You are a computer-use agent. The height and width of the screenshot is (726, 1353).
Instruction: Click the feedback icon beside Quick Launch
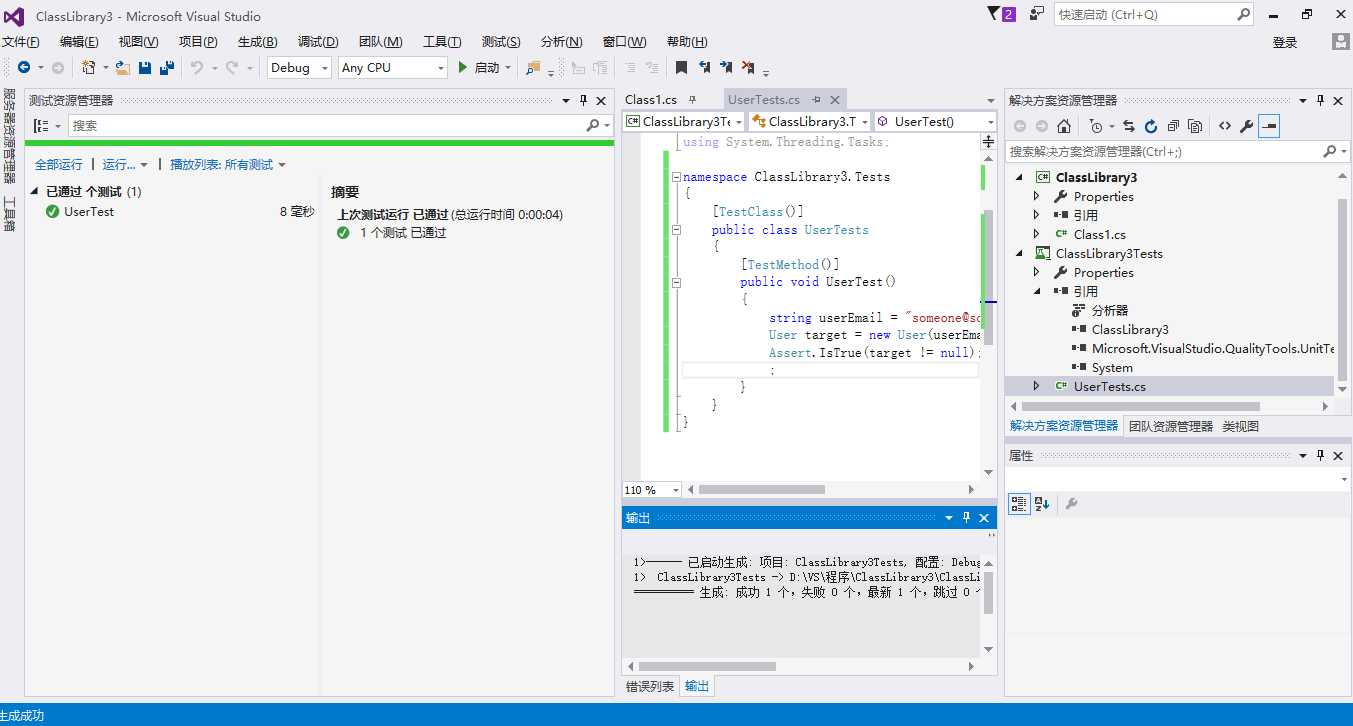1036,14
